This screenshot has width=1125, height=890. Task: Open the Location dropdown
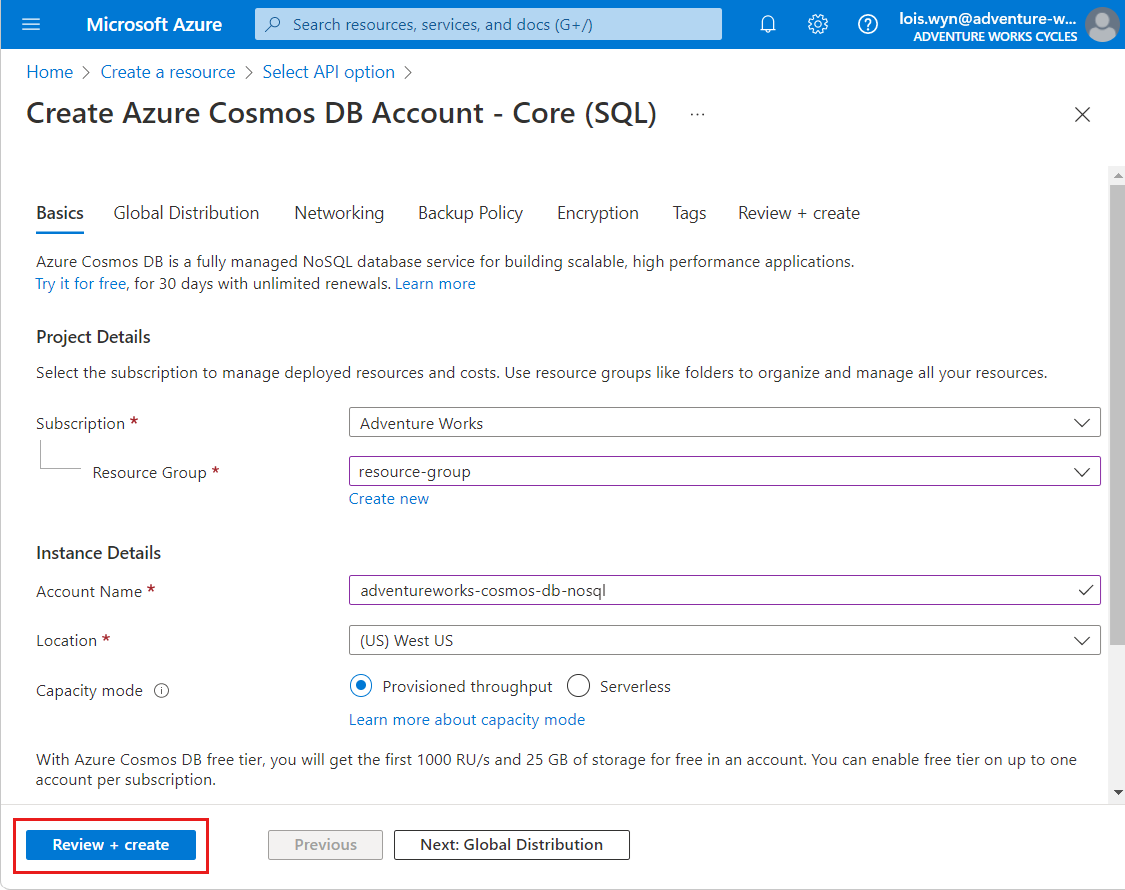pos(724,640)
